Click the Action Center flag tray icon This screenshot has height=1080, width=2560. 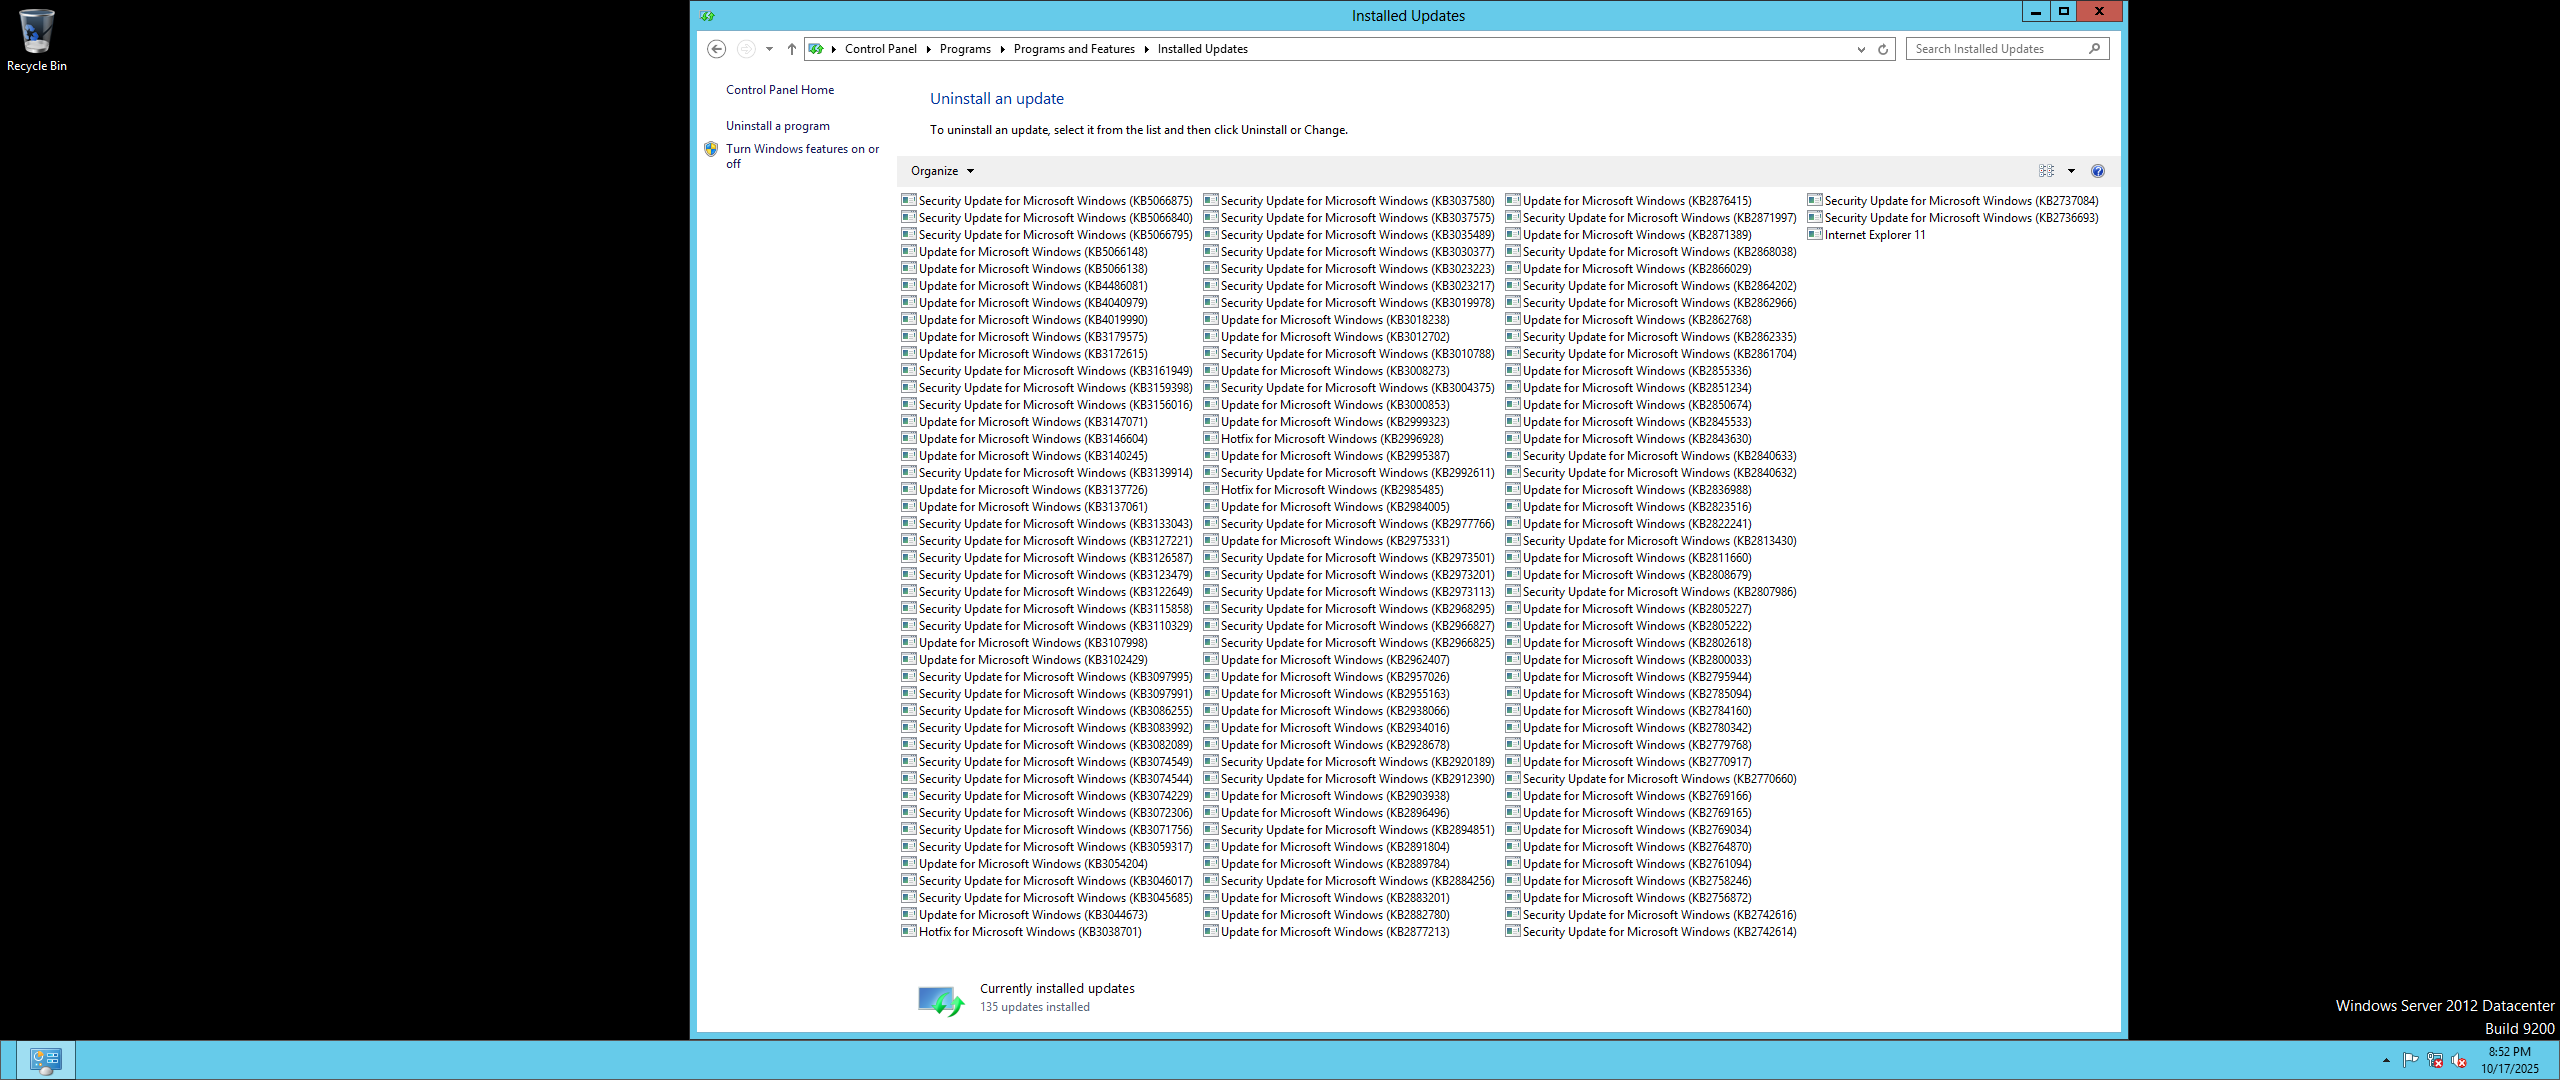pos(2410,1060)
